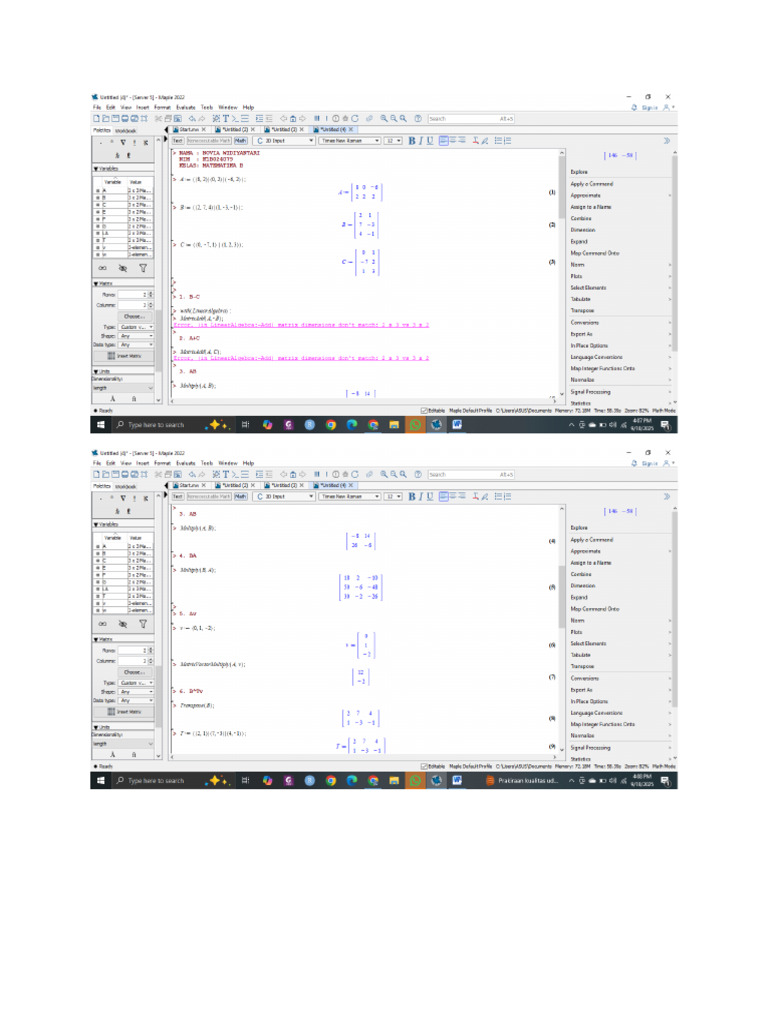768x1024 pixels.
Task: Click the Underline icon in the second screenshot
Action: point(430,496)
